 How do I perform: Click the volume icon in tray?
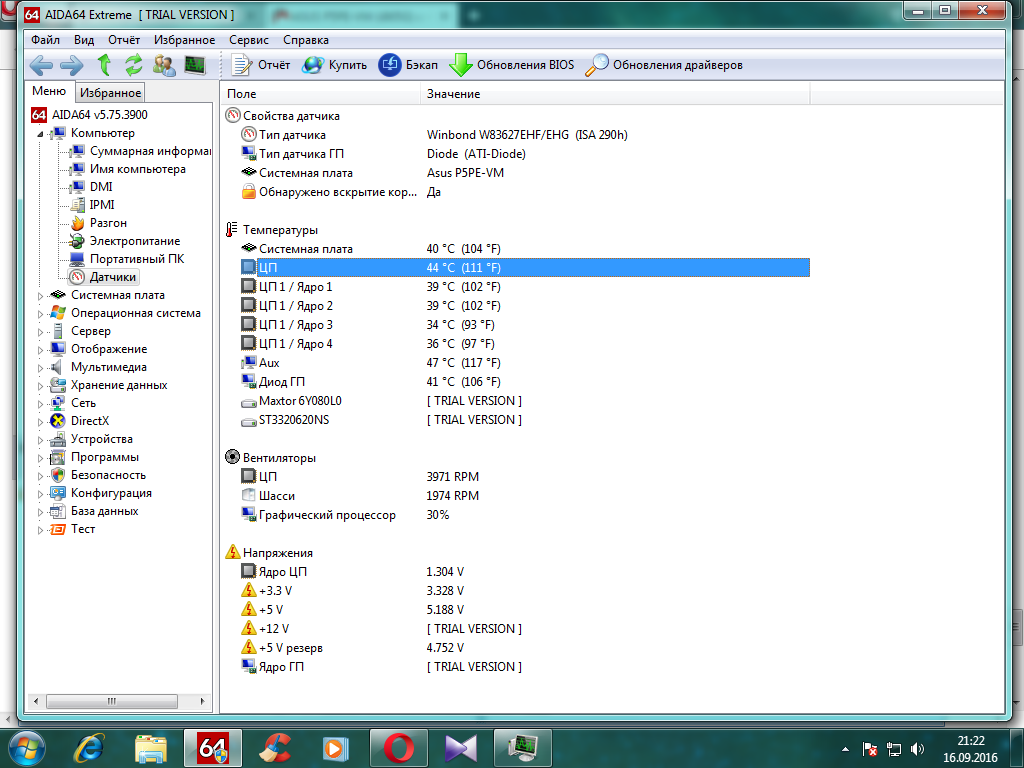pyautogui.click(x=918, y=749)
